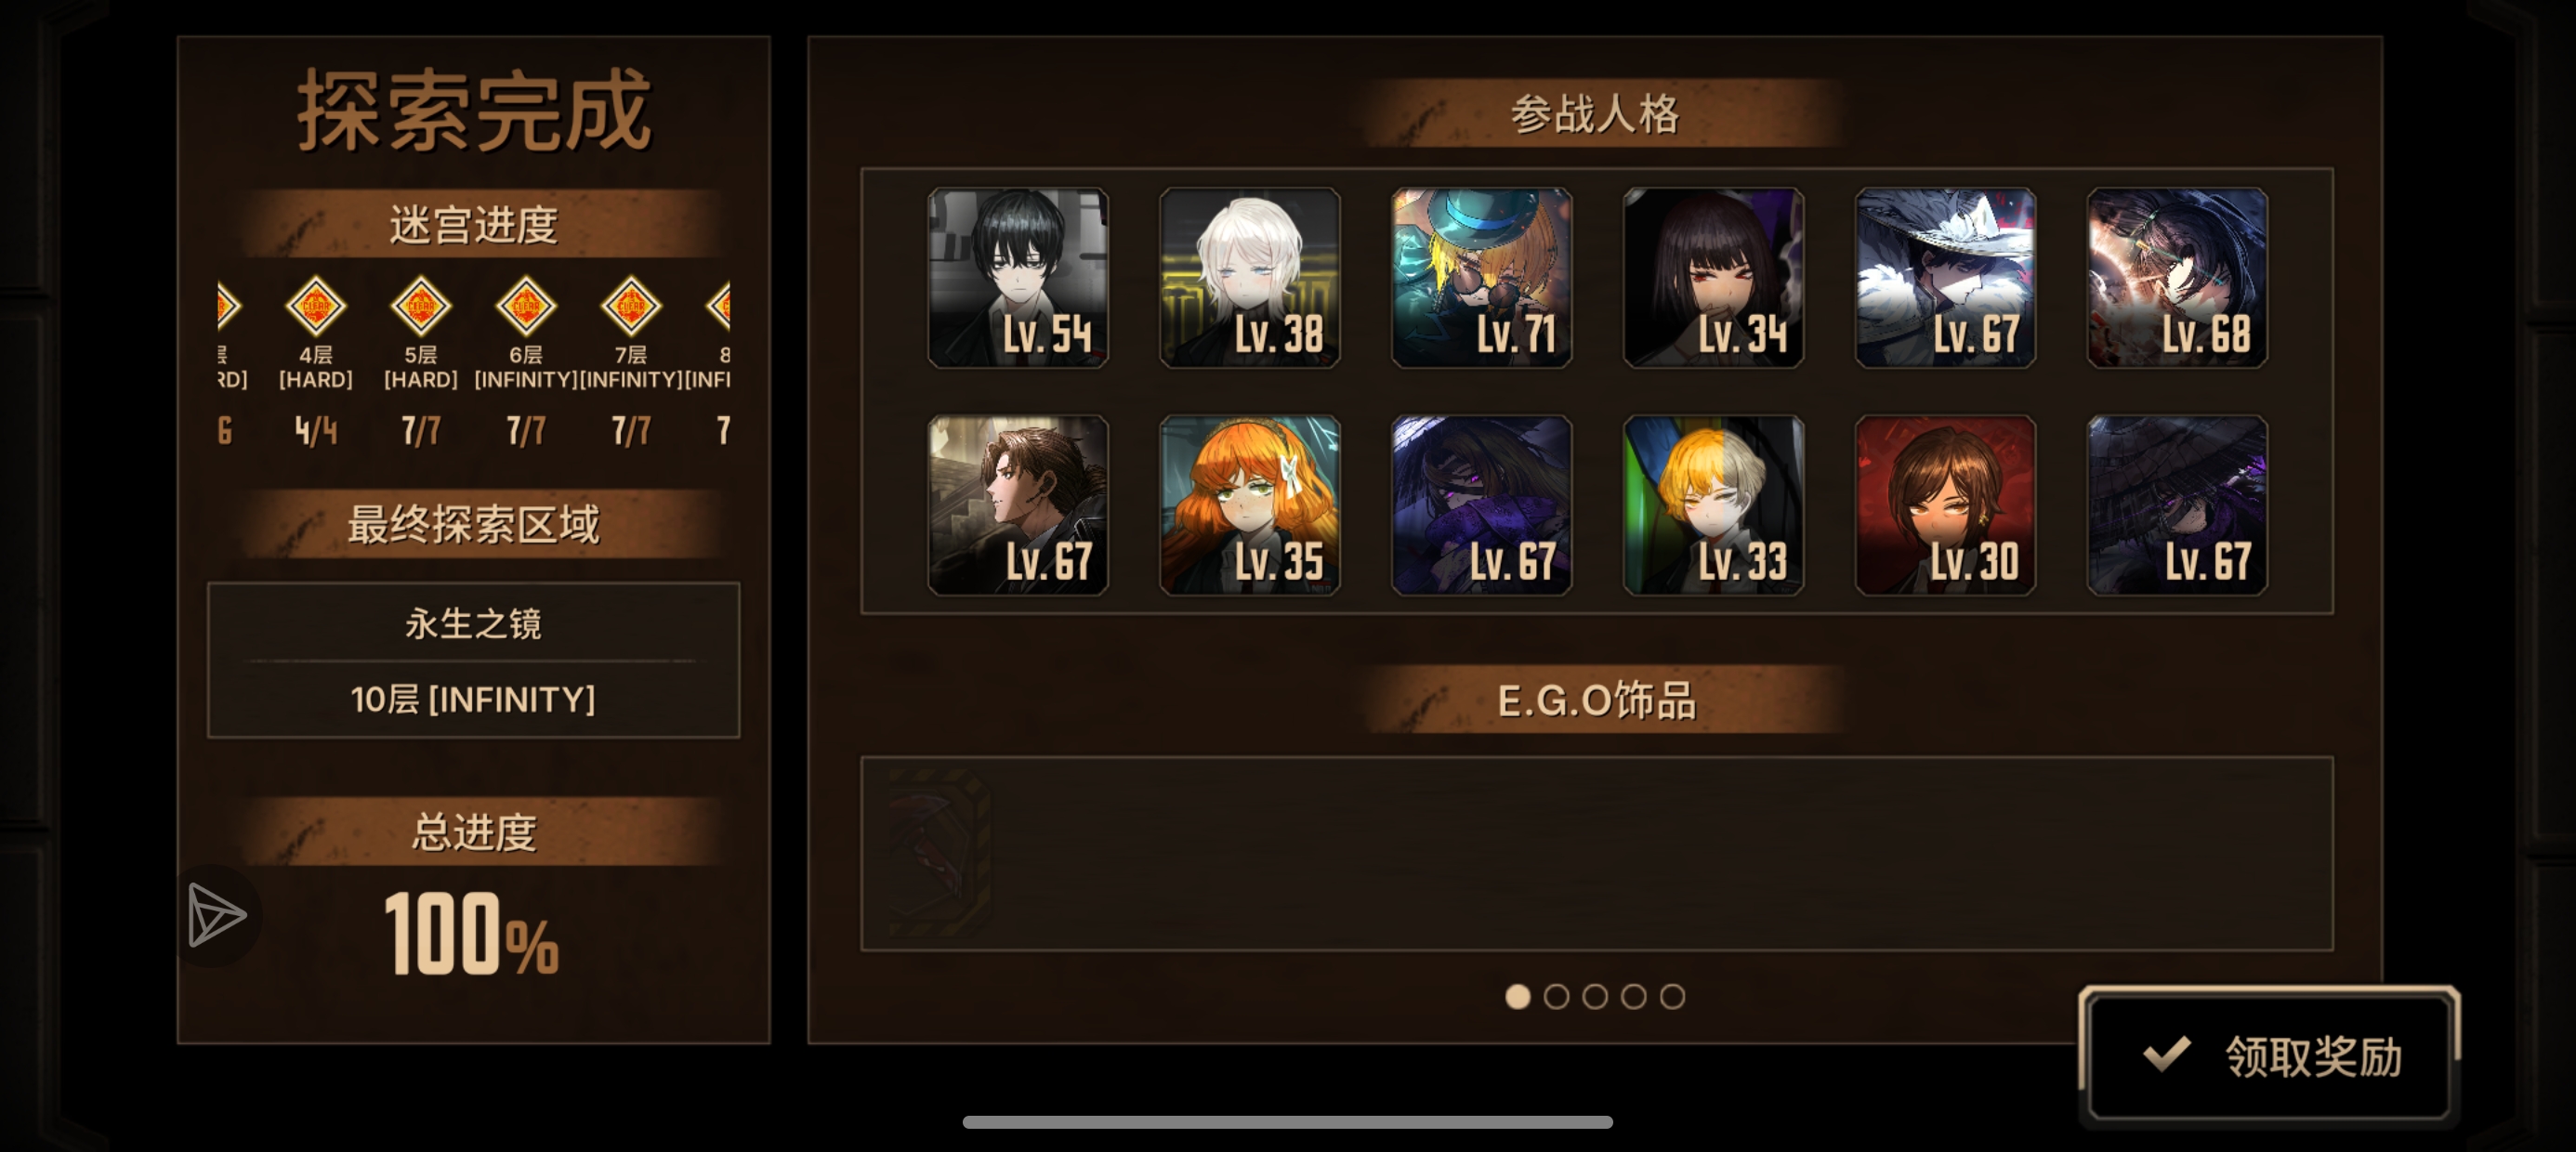
Task: Open the Lv. 30 red-background character portrait
Action: tap(1945, 506)
